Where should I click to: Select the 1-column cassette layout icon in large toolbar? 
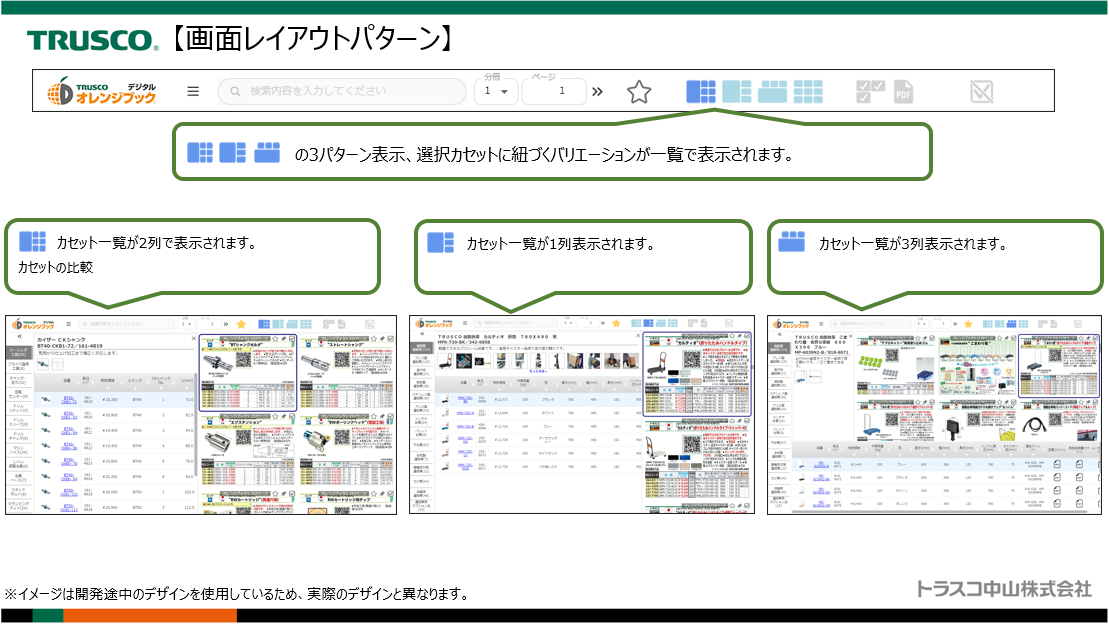[736, 91]
